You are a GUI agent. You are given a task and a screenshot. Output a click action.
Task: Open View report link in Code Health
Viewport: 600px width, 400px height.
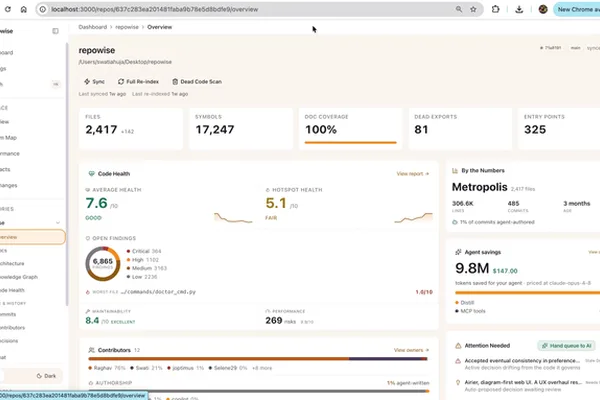[413, 174]
